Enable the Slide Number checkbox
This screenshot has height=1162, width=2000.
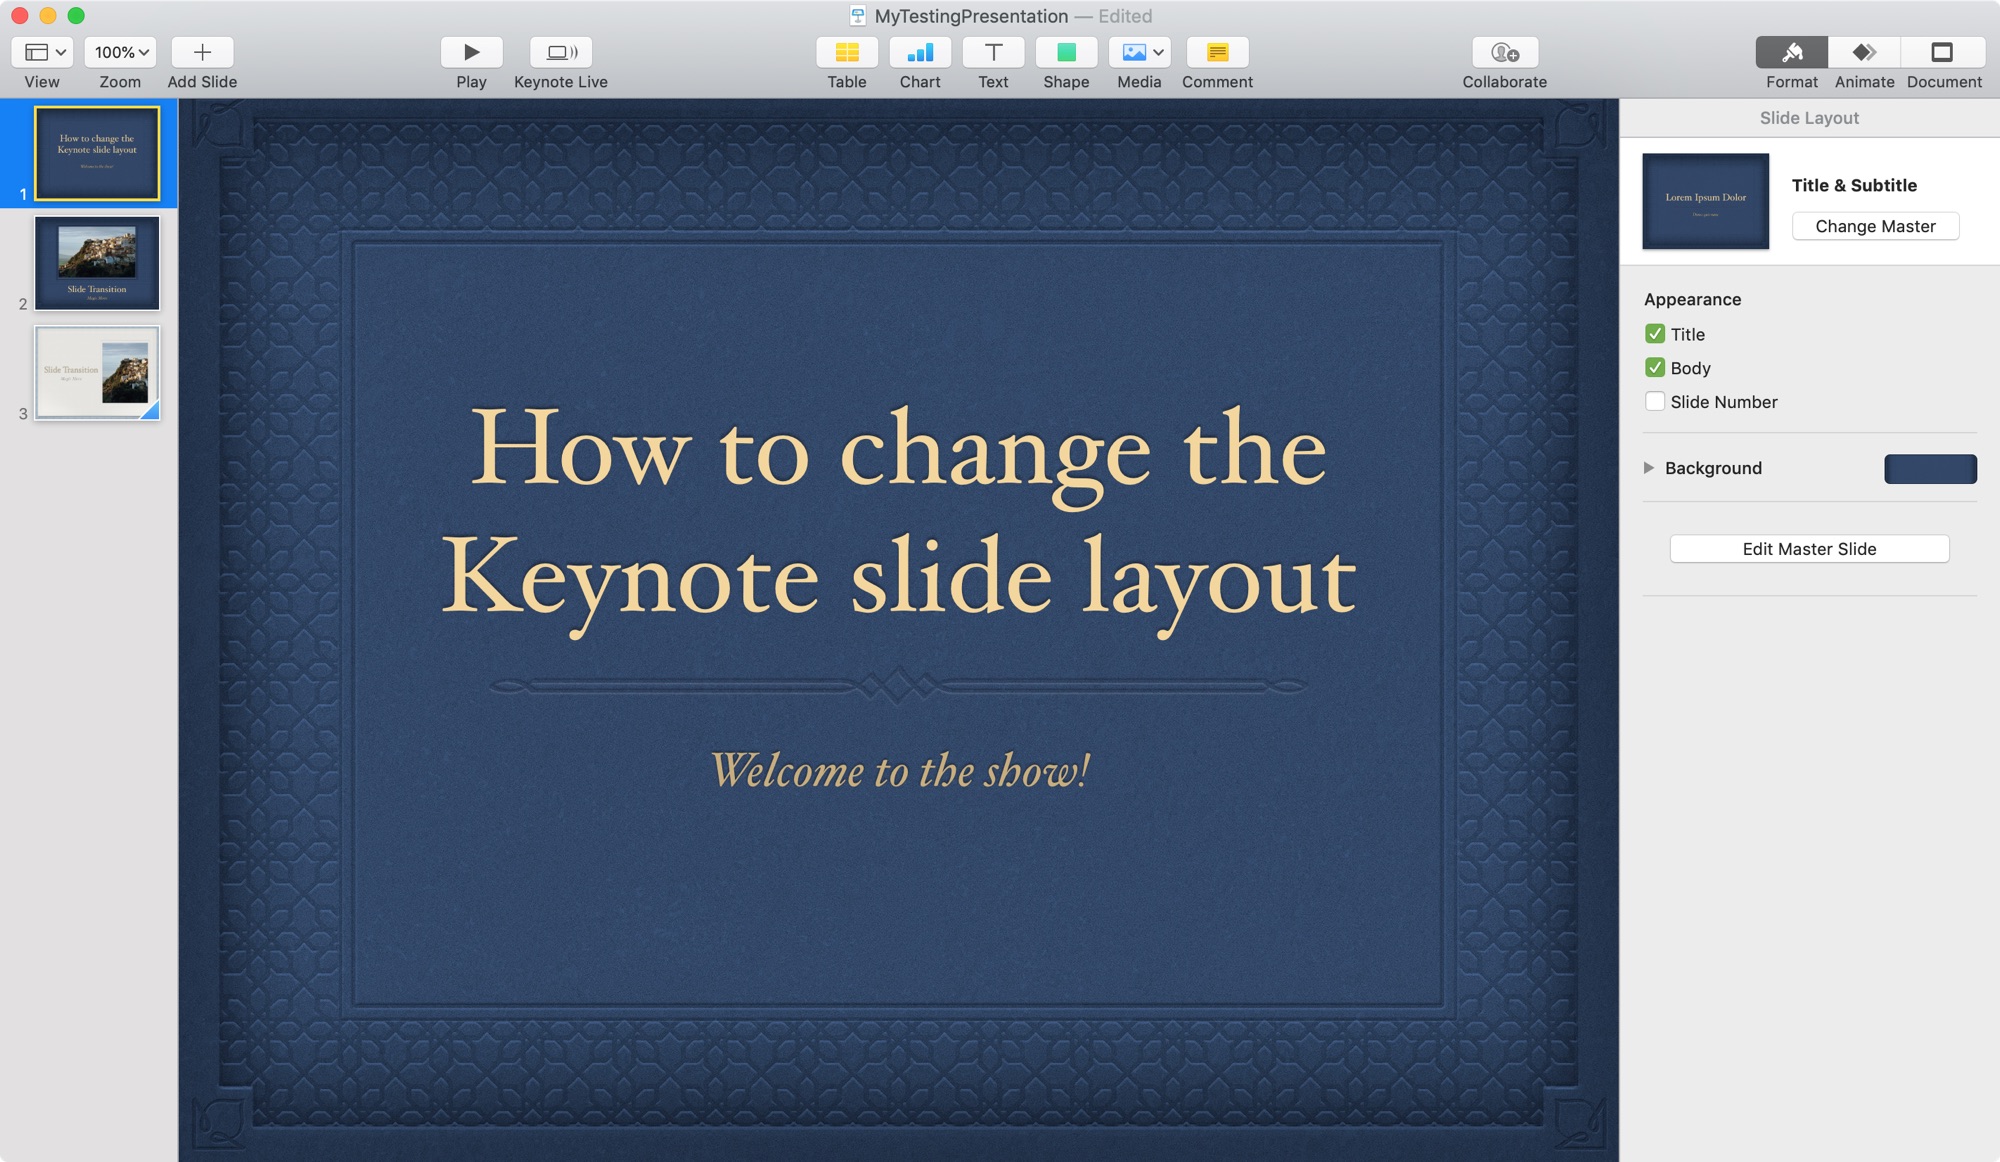(x=1655, y=402)
